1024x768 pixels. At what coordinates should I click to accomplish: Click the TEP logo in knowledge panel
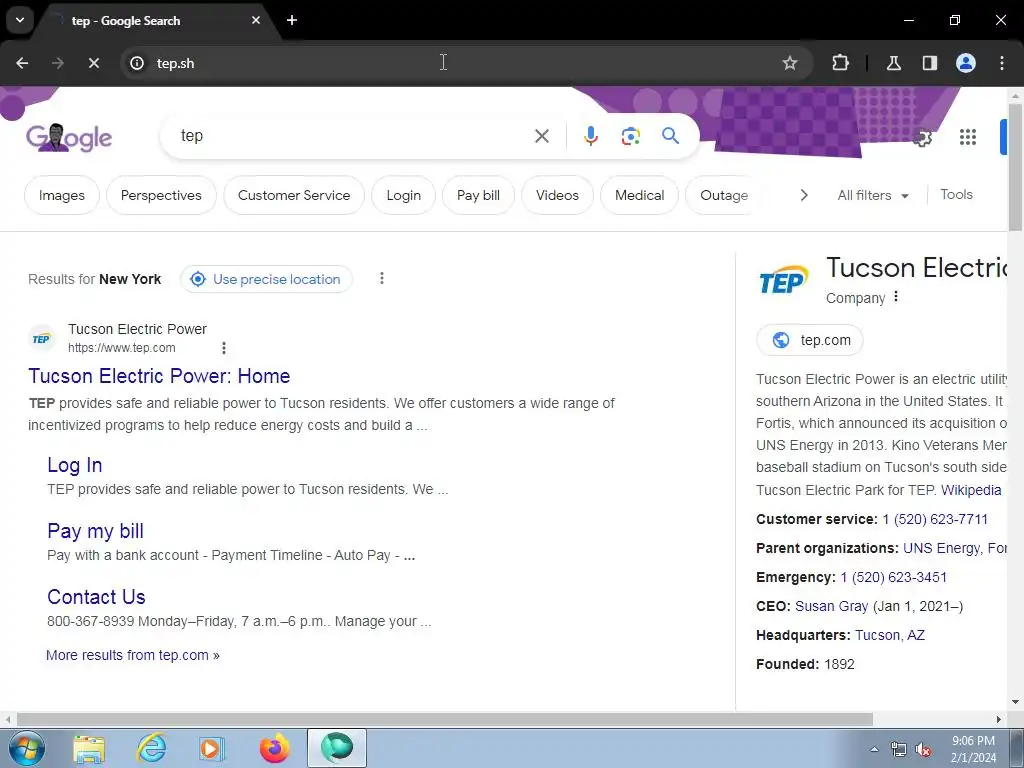point(784,280)
